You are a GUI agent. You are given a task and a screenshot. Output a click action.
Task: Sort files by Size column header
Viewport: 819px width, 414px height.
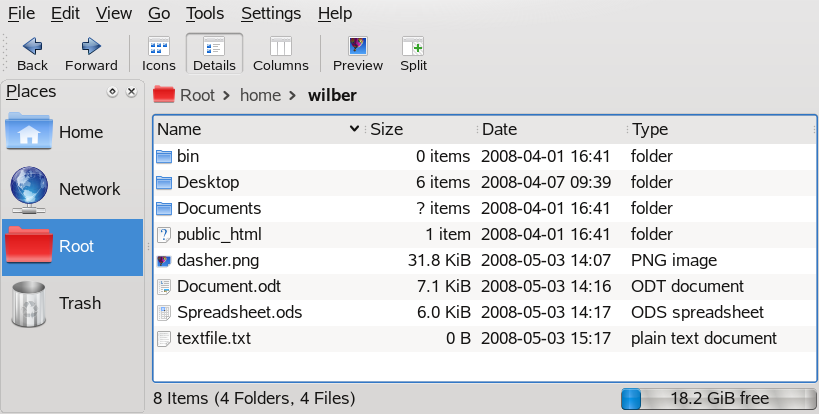387,129
